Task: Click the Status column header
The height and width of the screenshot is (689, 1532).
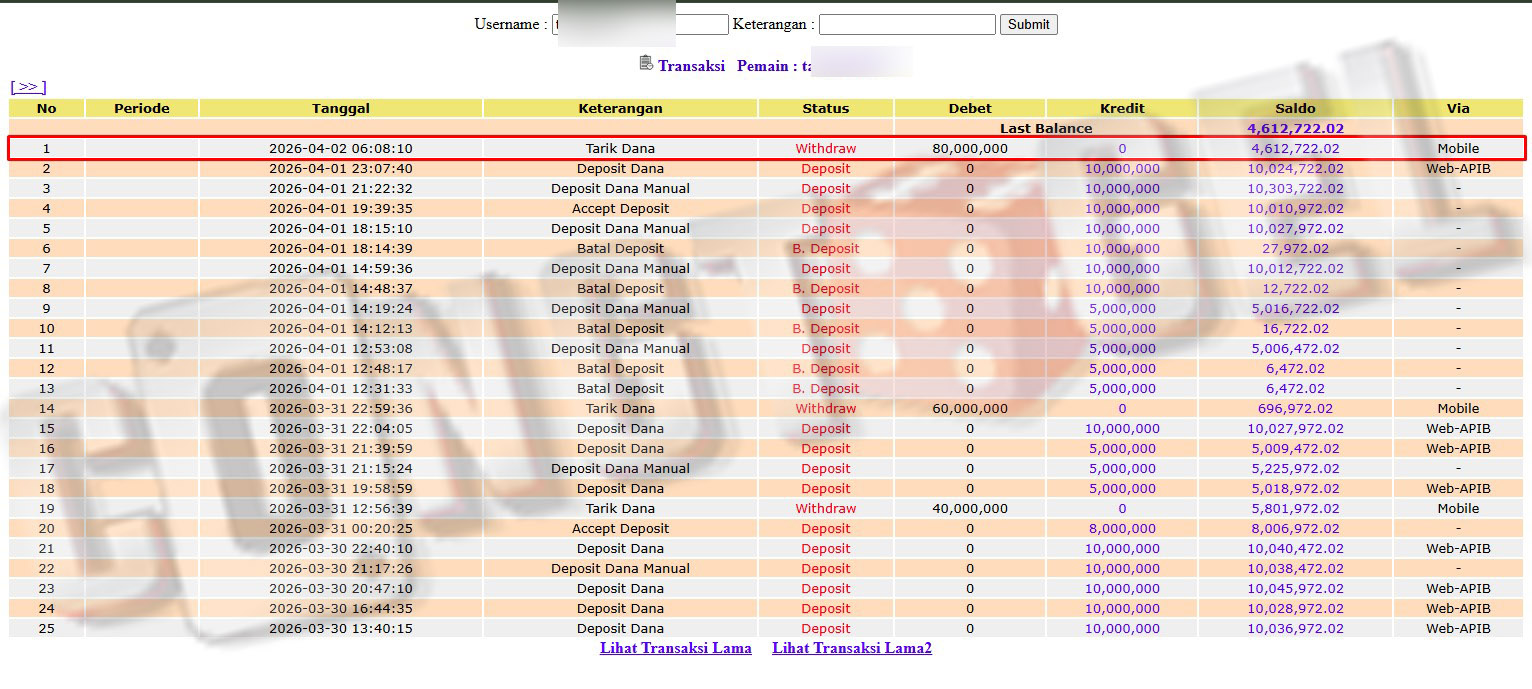Action: point(826,108)
